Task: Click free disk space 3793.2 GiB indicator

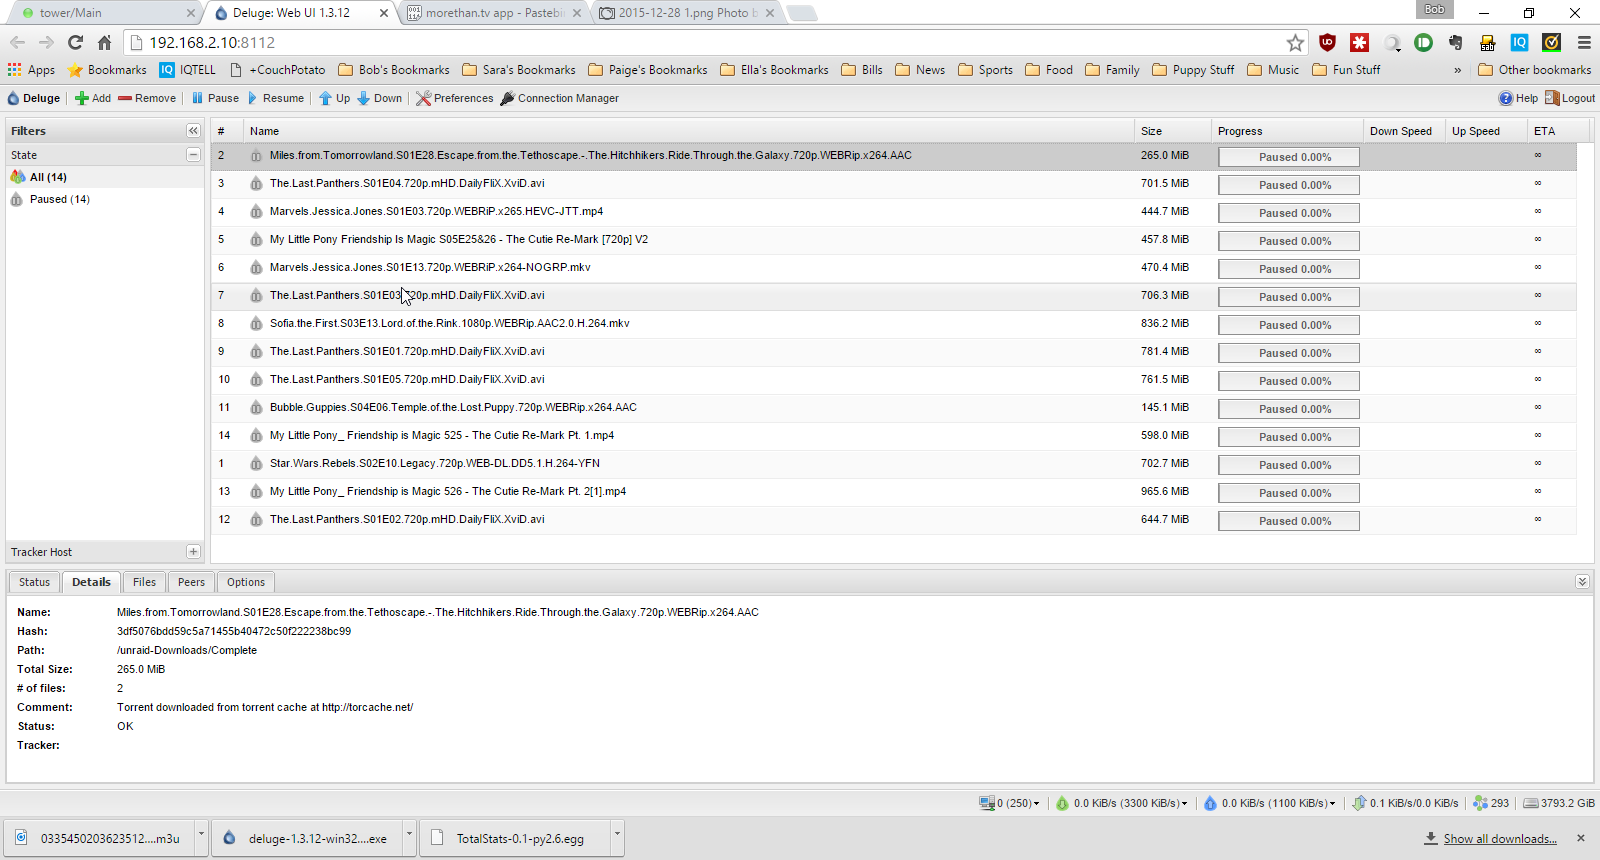Action: pos(1559,803)
